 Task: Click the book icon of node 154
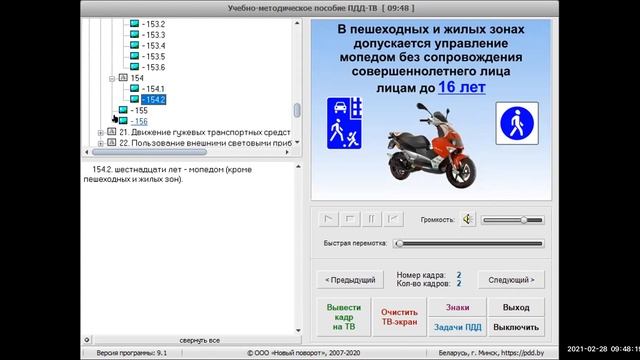click(x=123, y=77)
